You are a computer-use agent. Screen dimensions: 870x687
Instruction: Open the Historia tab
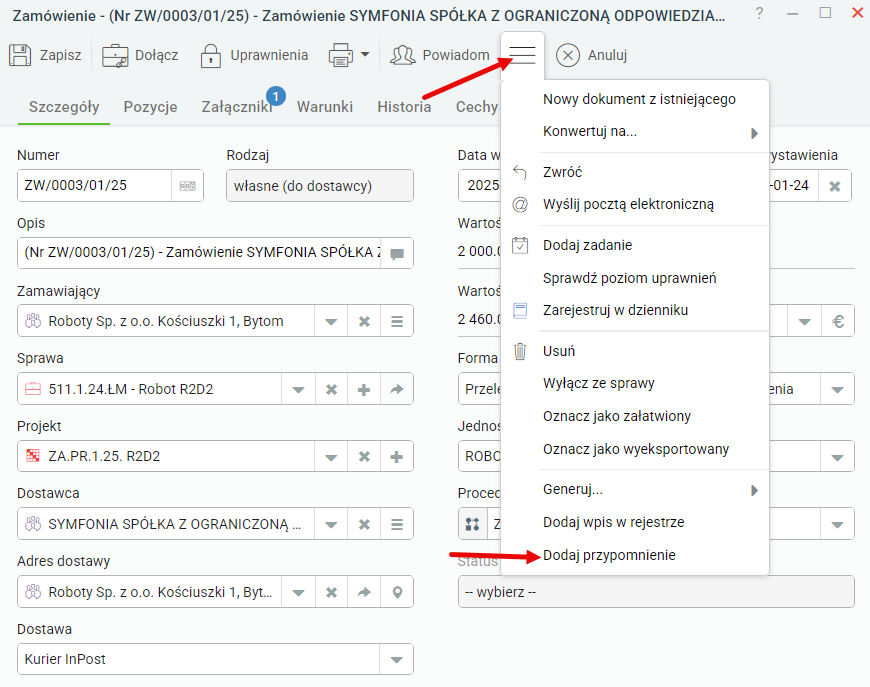click(404, 107)
